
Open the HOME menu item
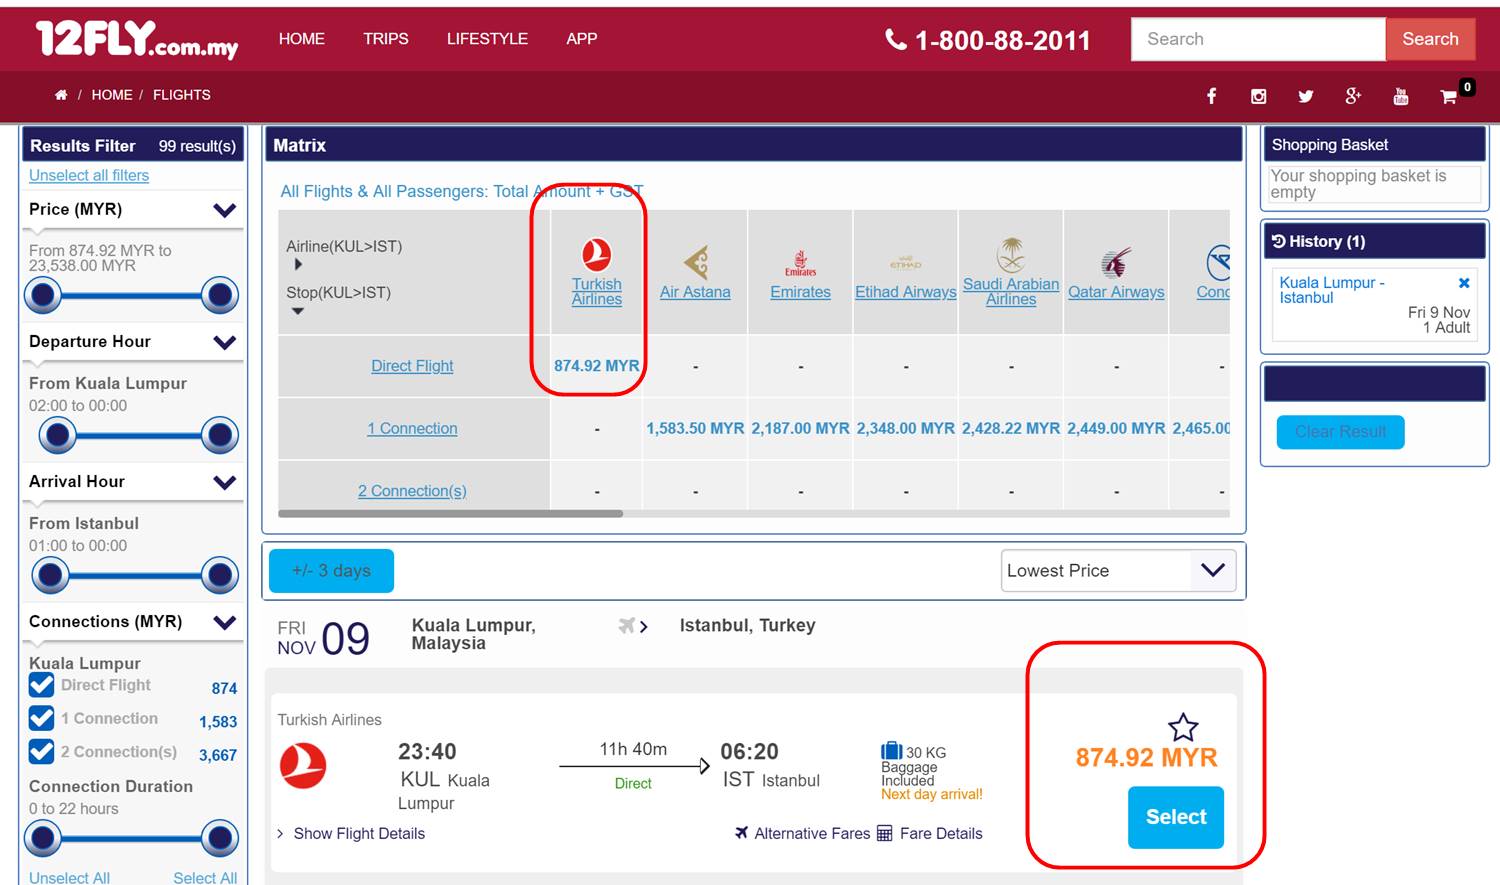[x=302, y=39]
